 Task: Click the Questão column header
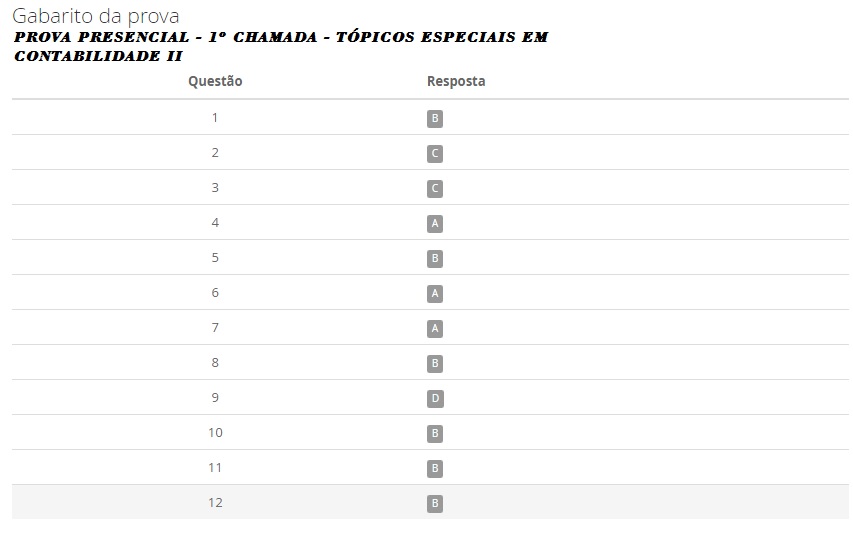tap(215, 82)
